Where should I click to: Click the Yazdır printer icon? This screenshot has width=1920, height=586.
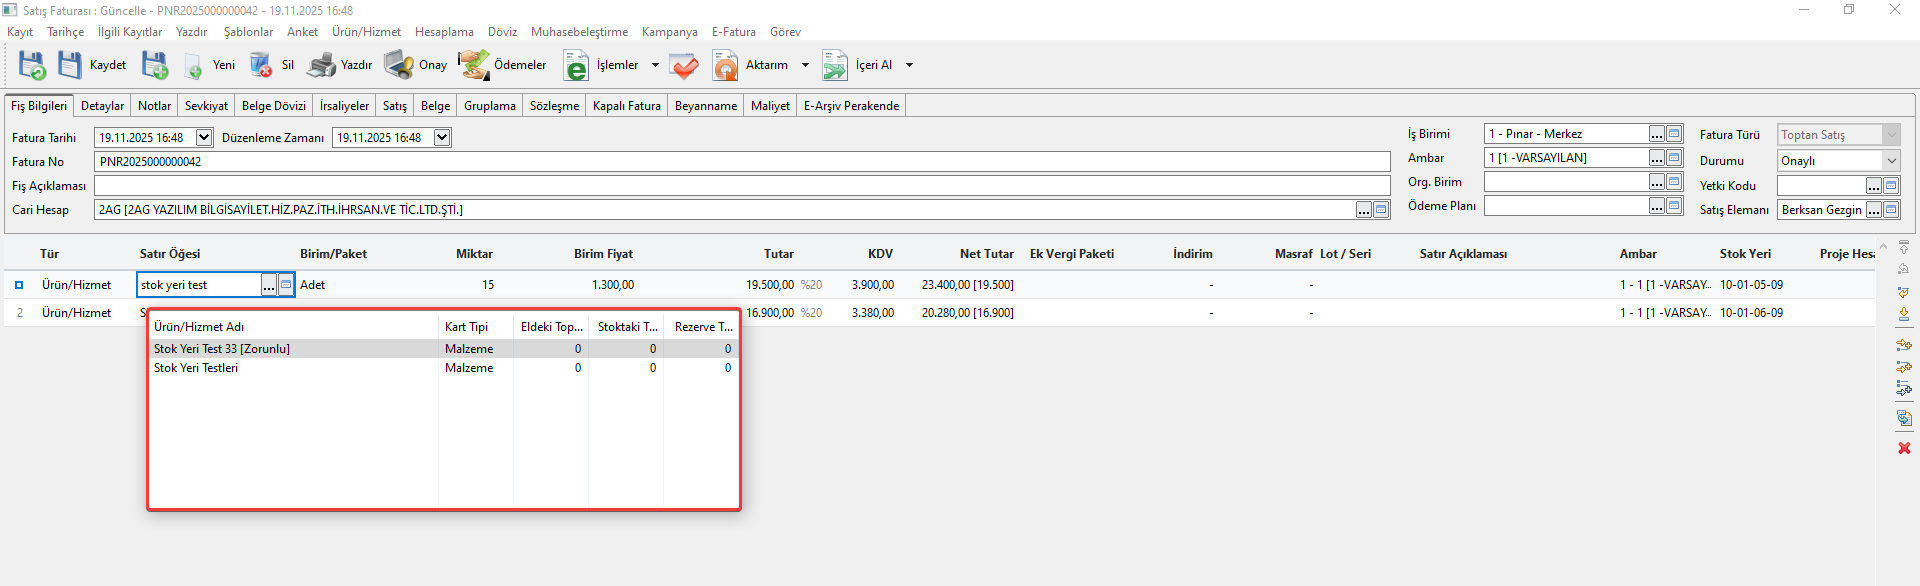click(321, 65)
